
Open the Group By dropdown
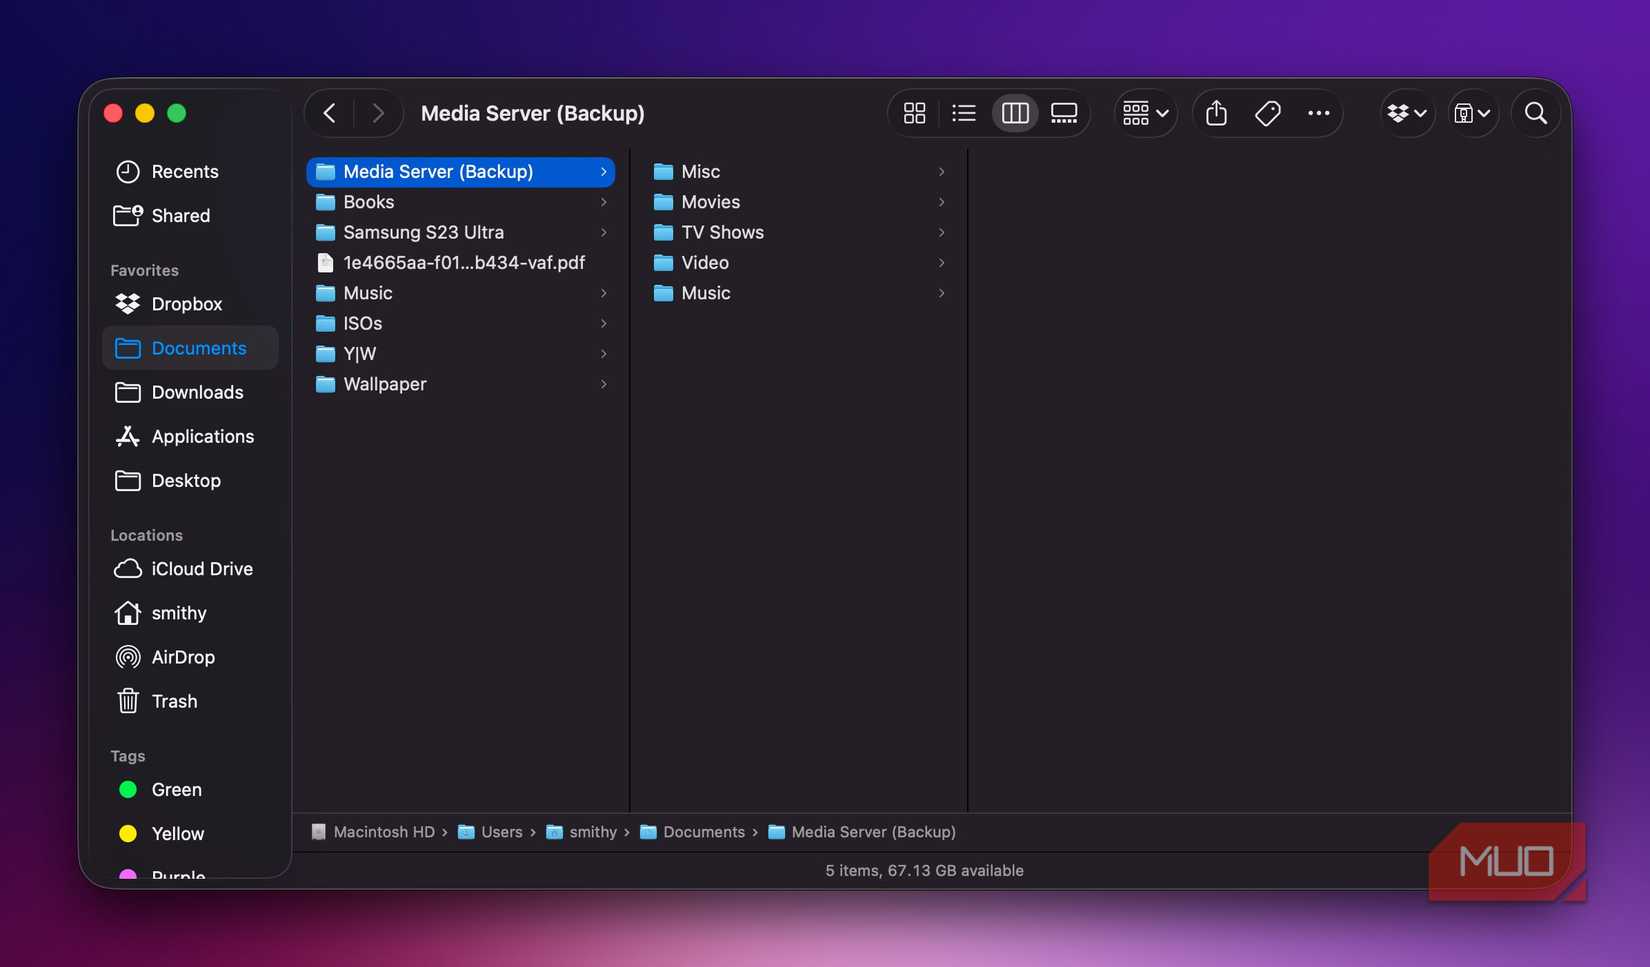(x=1145, y=114)
